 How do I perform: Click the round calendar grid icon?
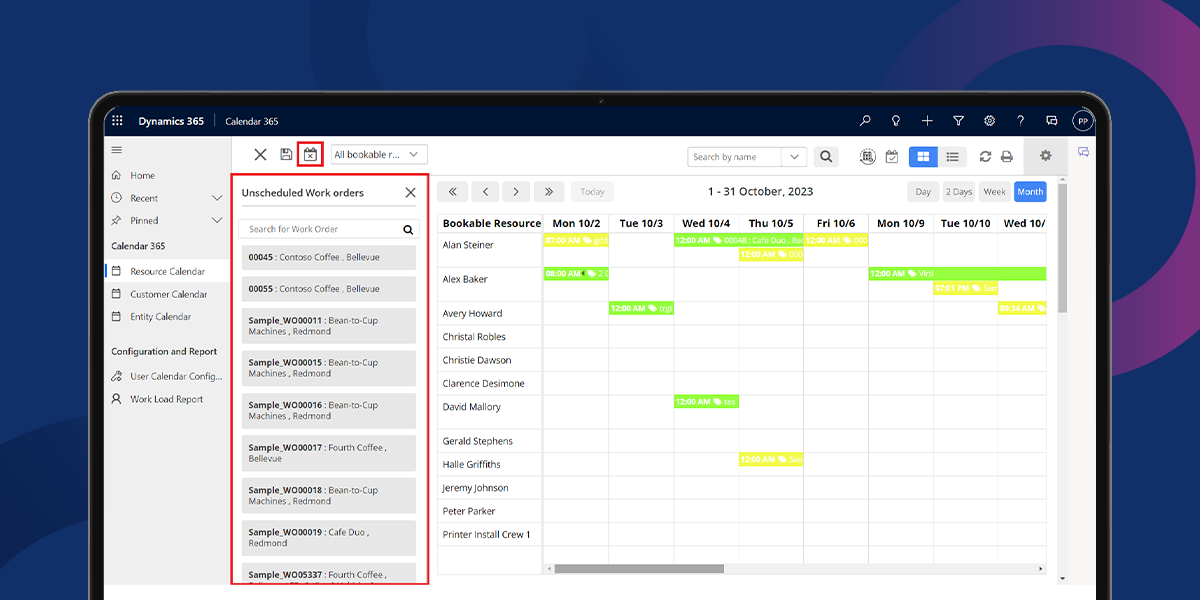click(x=867, y=157)
